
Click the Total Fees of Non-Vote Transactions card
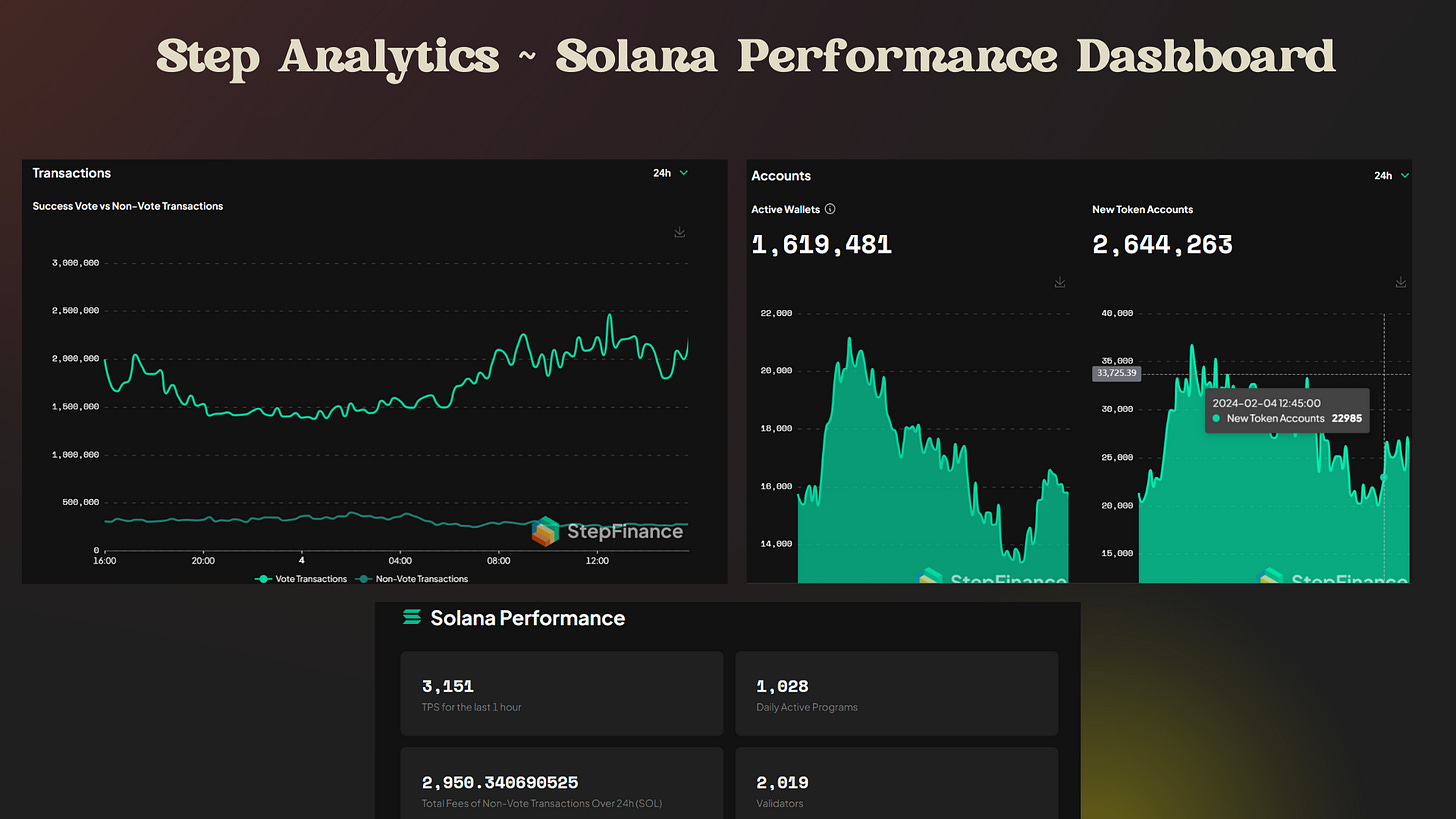tap(562, 783)
